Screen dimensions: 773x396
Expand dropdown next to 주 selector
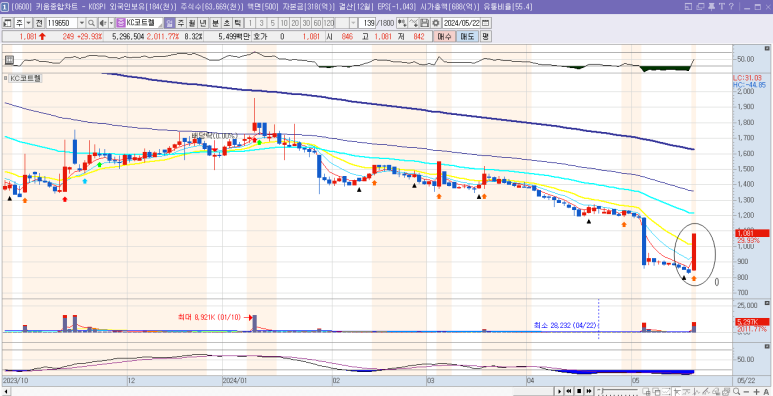click(28, 23)
